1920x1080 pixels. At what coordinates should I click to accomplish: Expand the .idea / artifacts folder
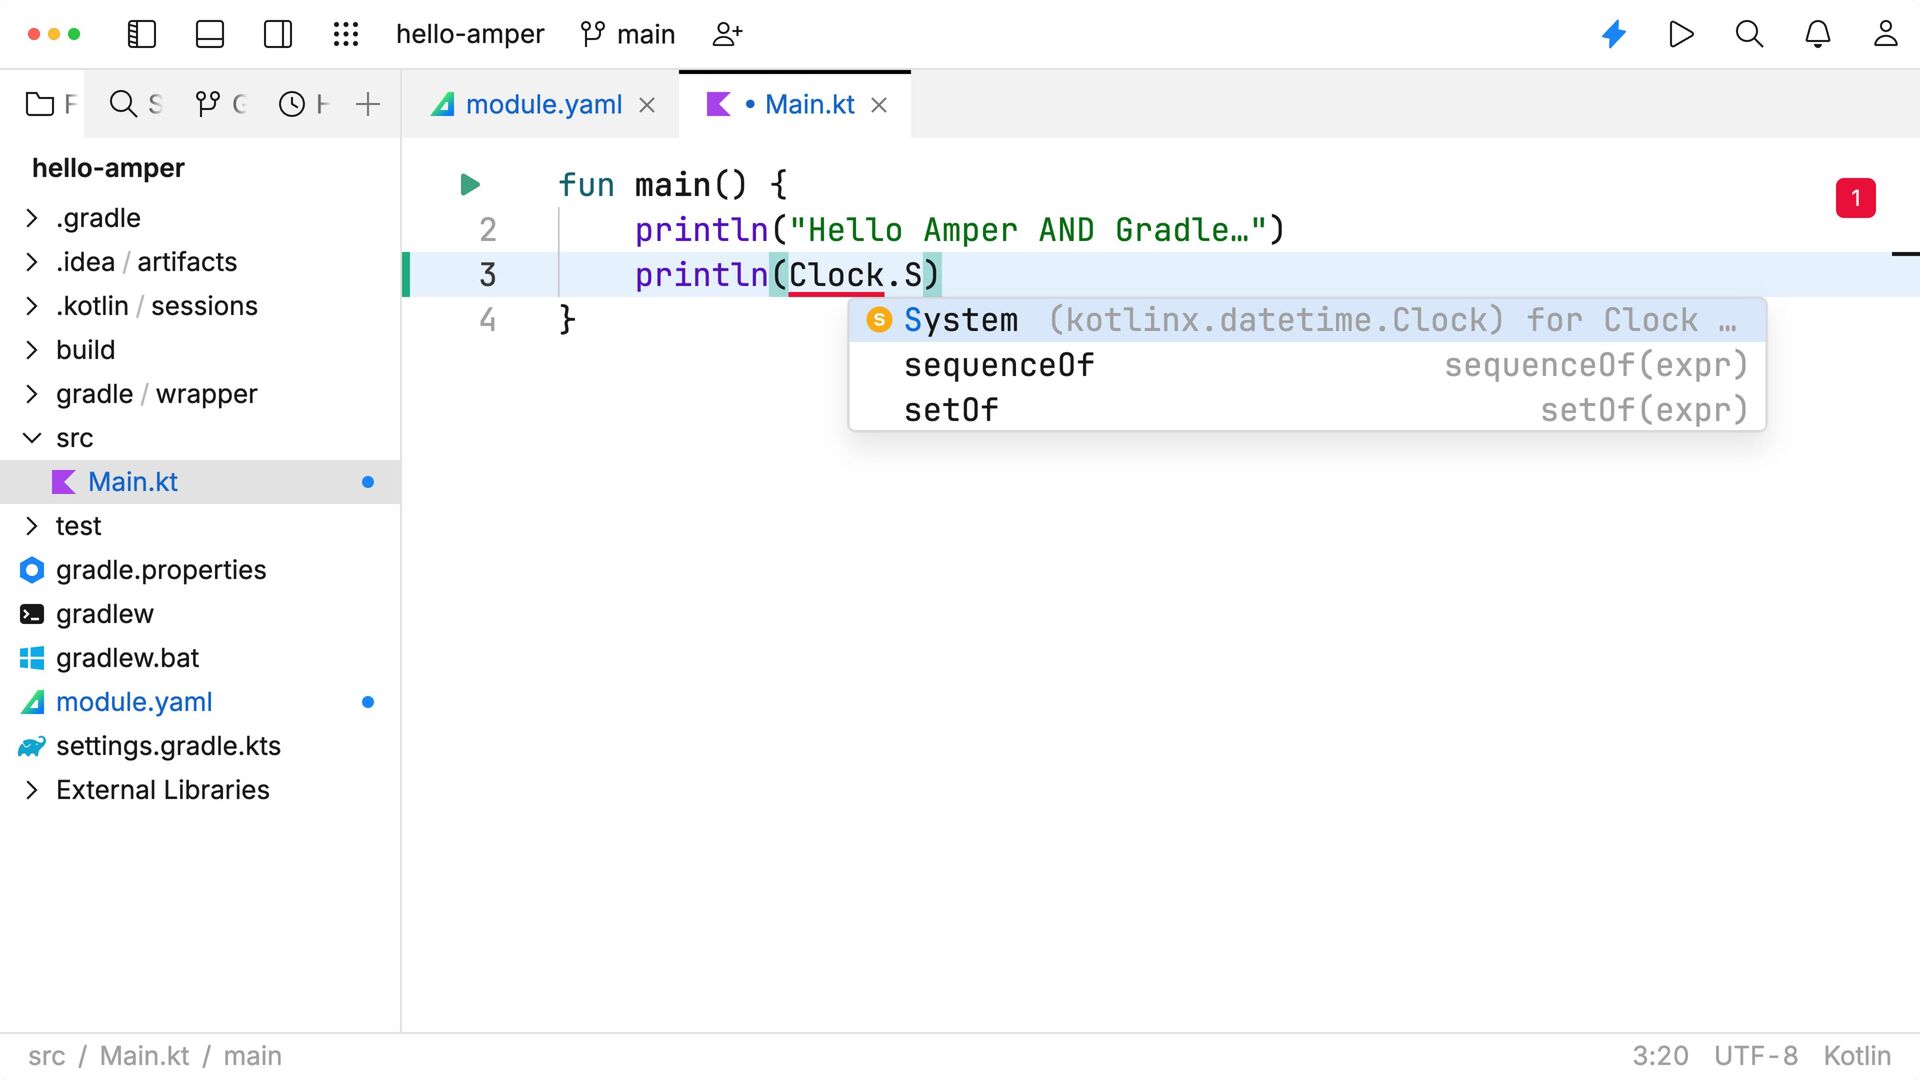pyautogui.click(x=31, y=262)
